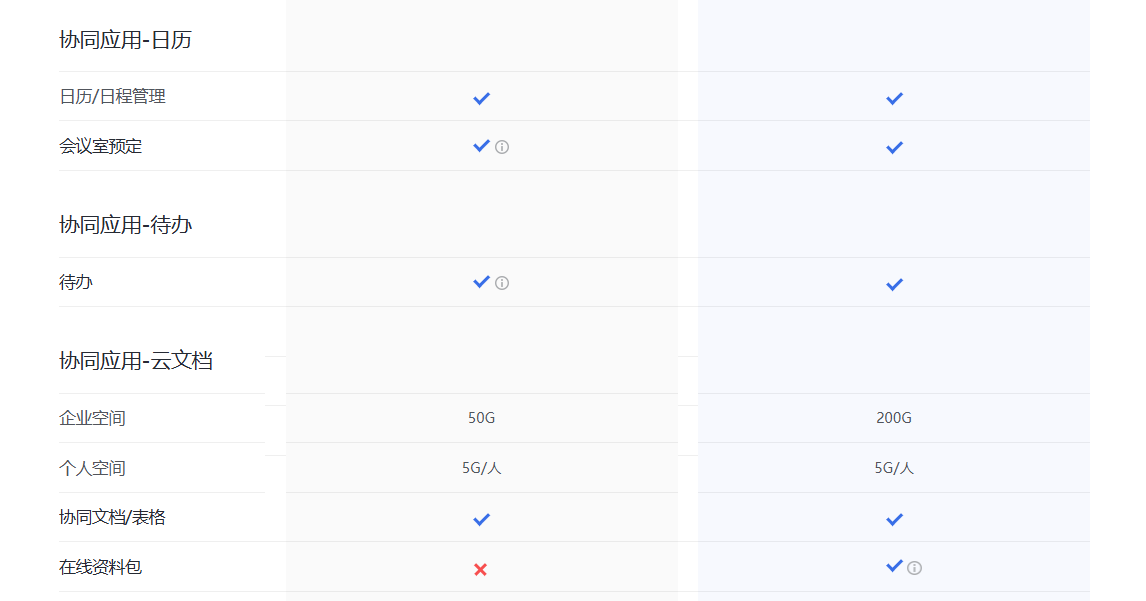Click red cross in 在线资料包 row
Screen dimensions: 1146x601
tap(480, 569)
